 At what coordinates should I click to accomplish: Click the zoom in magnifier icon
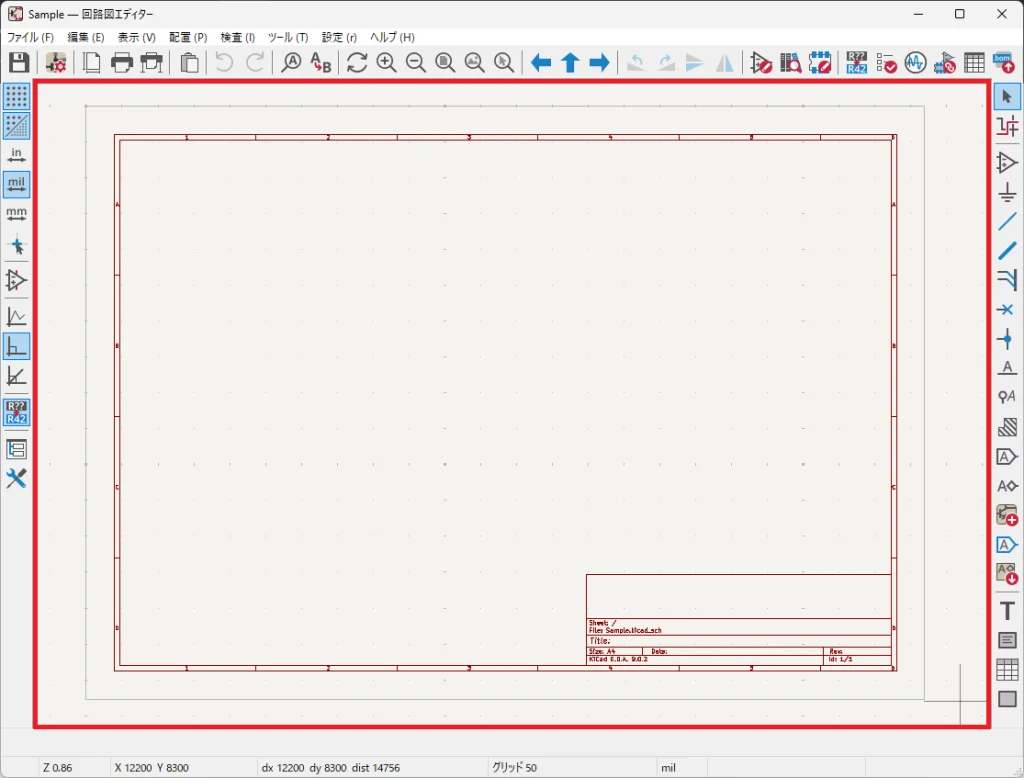click(x=386, y=63)
